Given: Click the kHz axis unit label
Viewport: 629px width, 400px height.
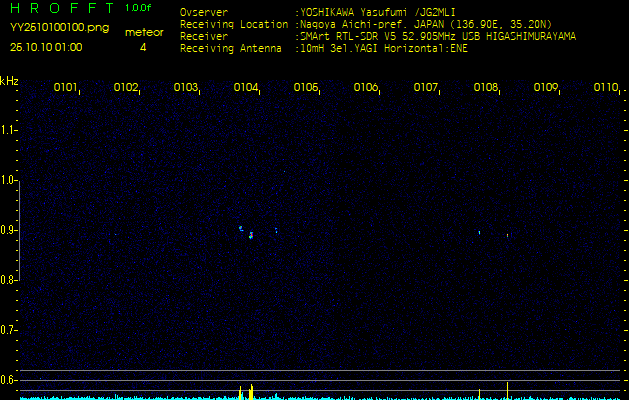Looking at the screenshot, I should click(9, 81).
